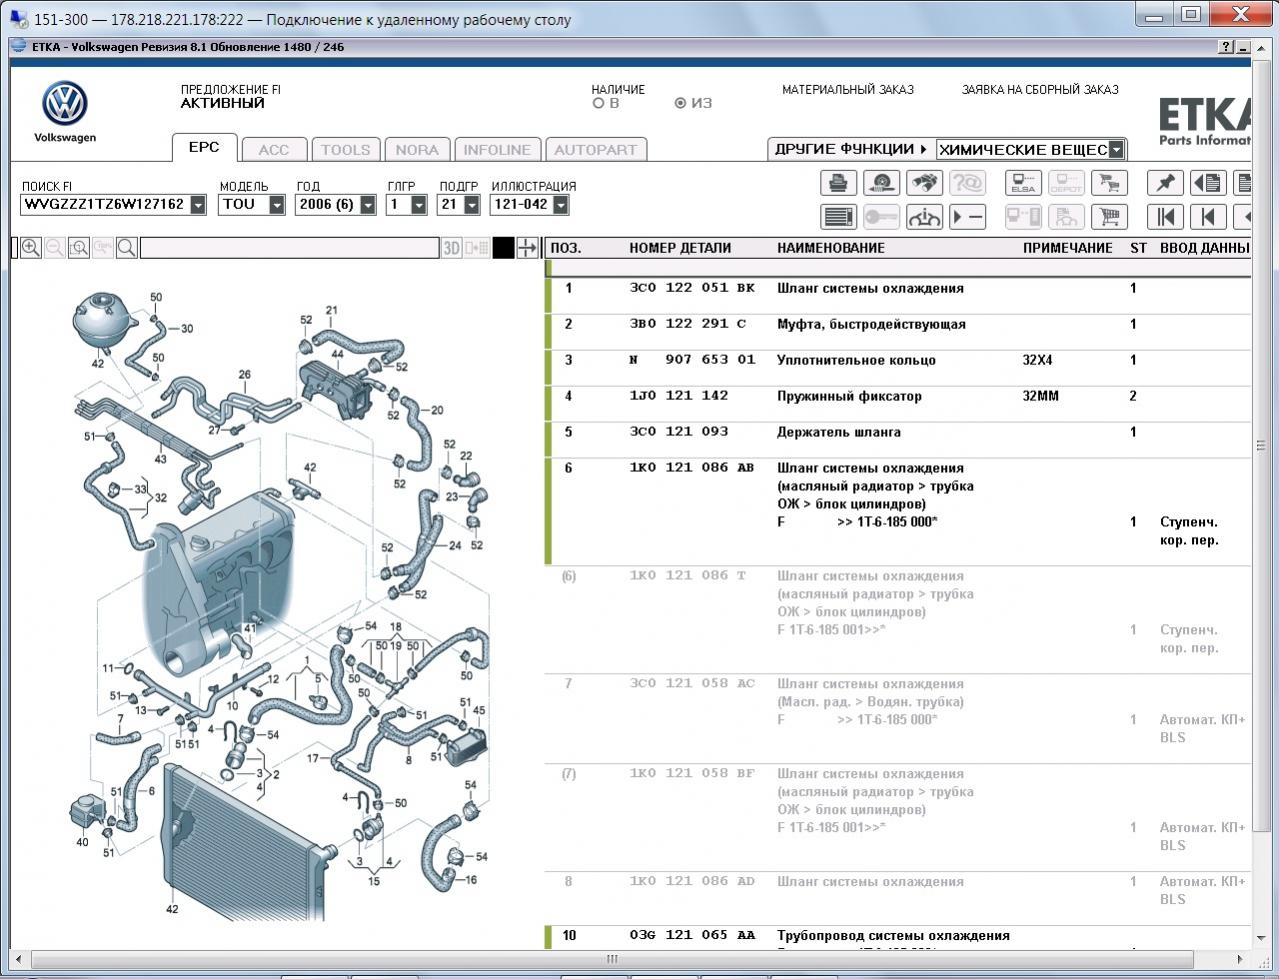Screen dimensions: 1279x979
Task: Expand the ХИМИЧЕСКИЕ ВЕЩЕСТВА dropdown
Action: point(1116,150)
